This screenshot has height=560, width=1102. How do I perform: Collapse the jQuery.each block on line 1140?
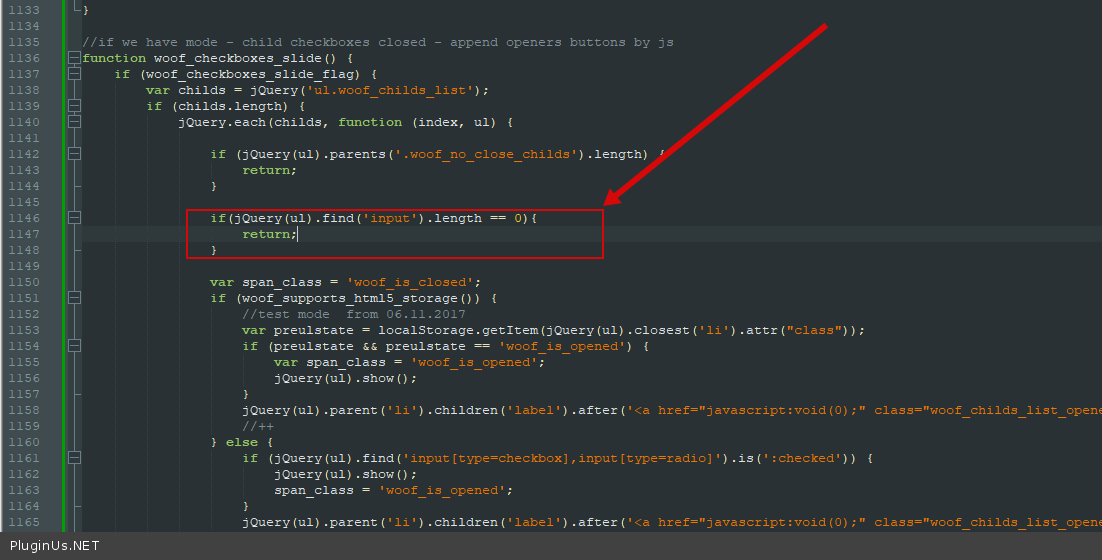[74, 122]
